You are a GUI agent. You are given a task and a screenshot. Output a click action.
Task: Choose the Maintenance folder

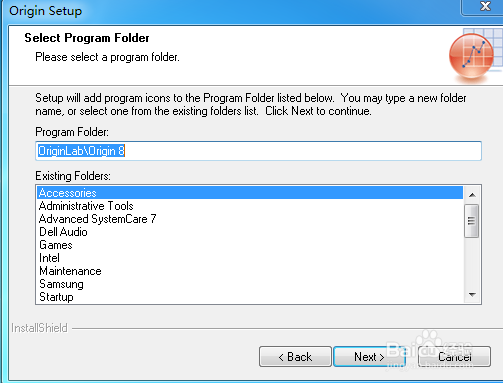(250, 271)
